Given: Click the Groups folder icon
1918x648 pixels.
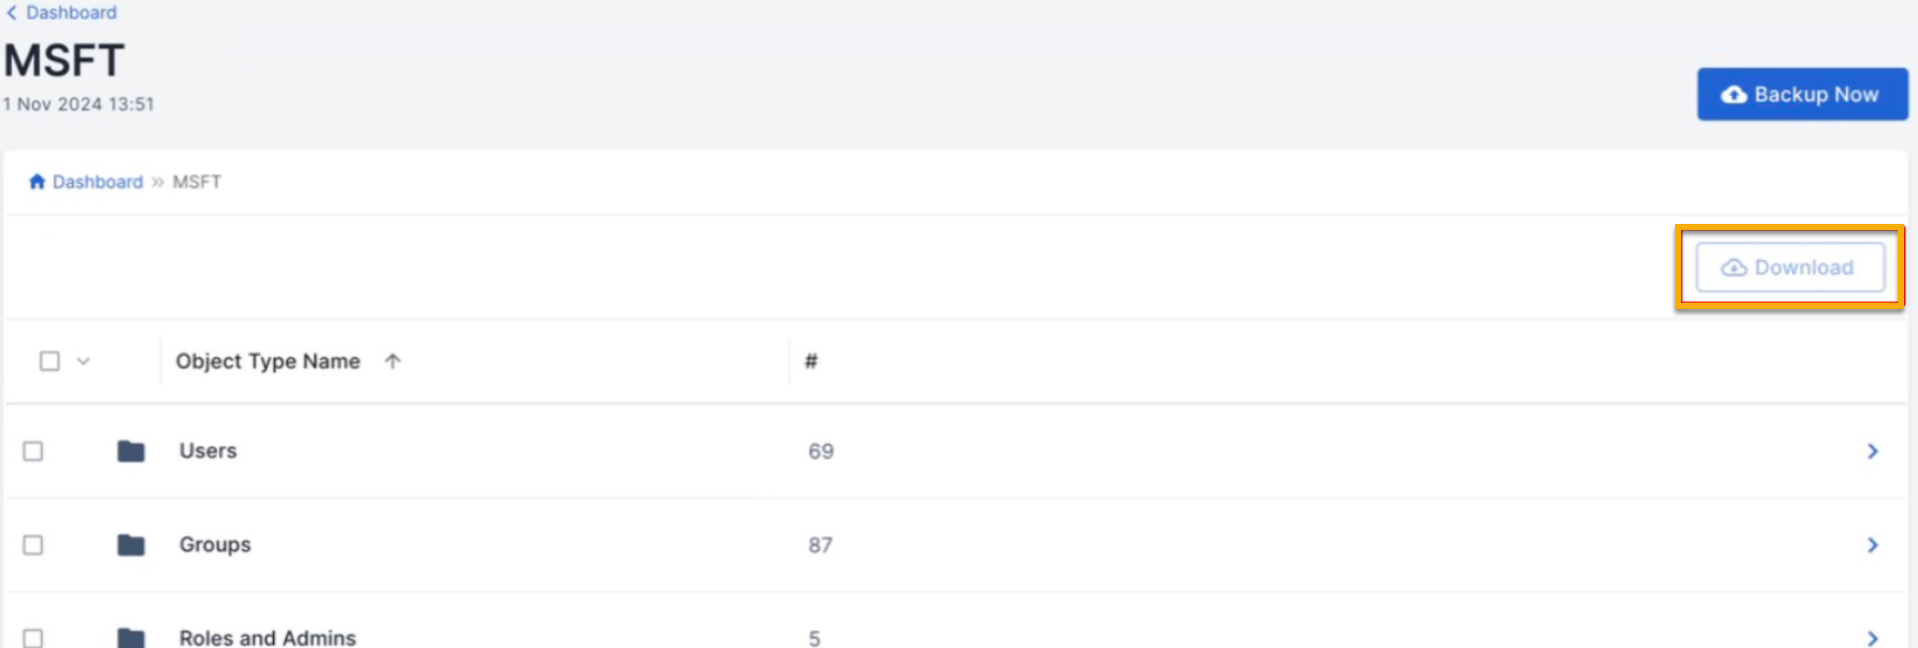Looking at the screenshot, I should pos(131,545).
